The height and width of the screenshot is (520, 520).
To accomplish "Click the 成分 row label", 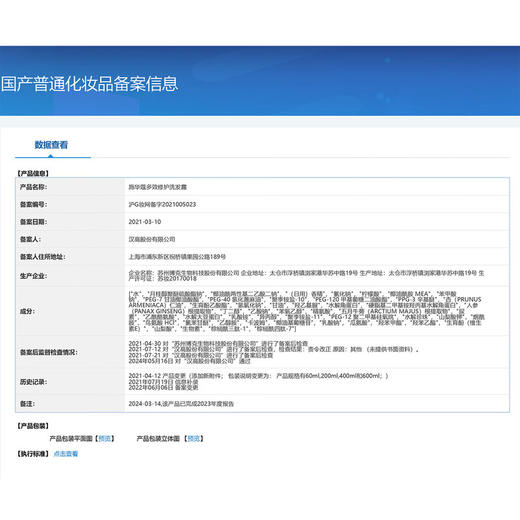I will (27, 311).
